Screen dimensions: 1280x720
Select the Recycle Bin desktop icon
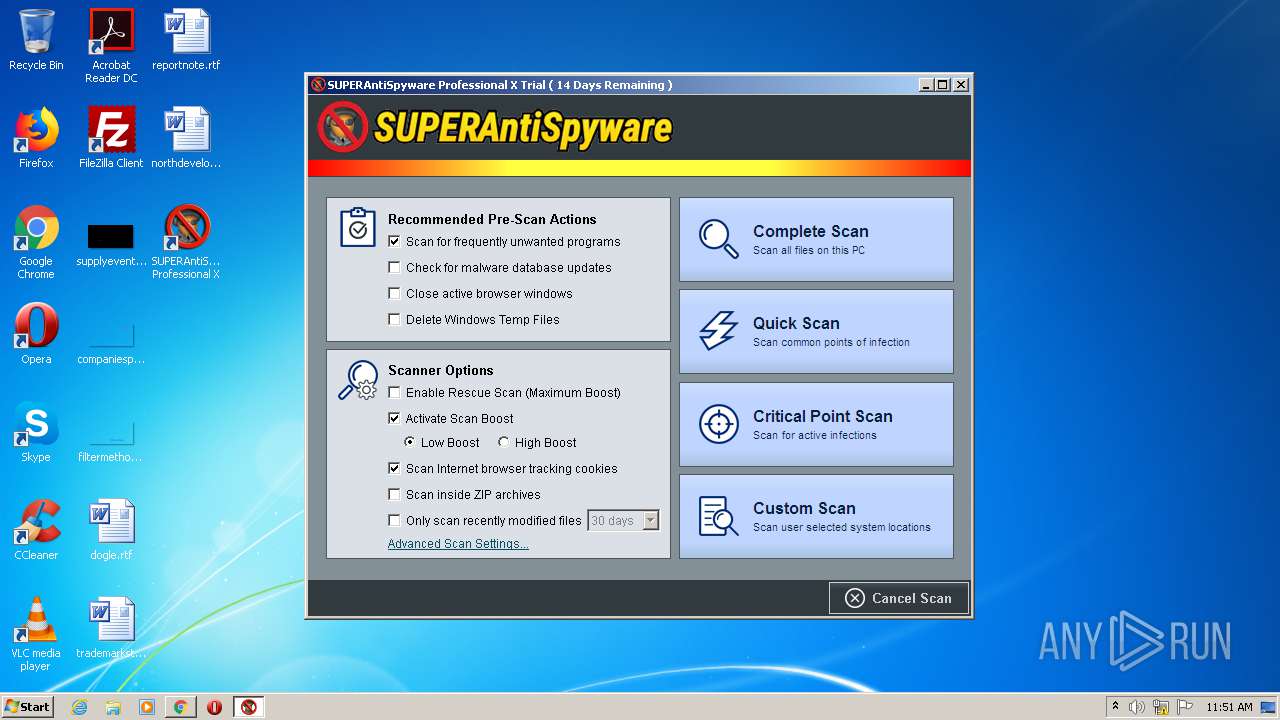tap(36, 40)
